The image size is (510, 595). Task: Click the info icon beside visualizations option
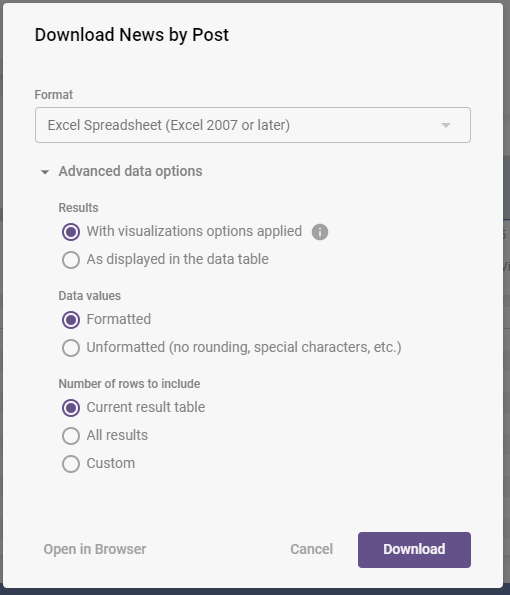(320, 232)
